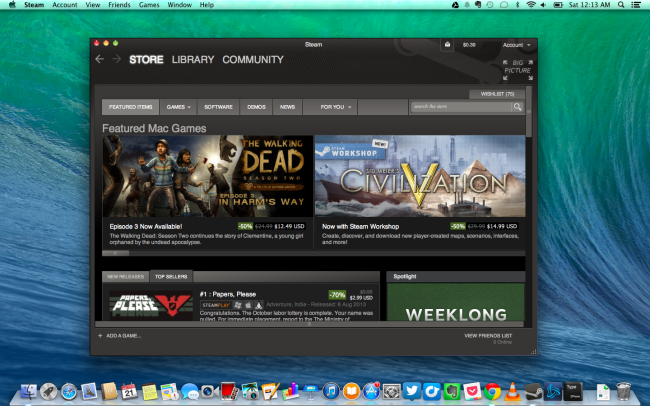This screenshot has width=650, height=406.
Task: Open Trash in the dock
Action: 624,390
